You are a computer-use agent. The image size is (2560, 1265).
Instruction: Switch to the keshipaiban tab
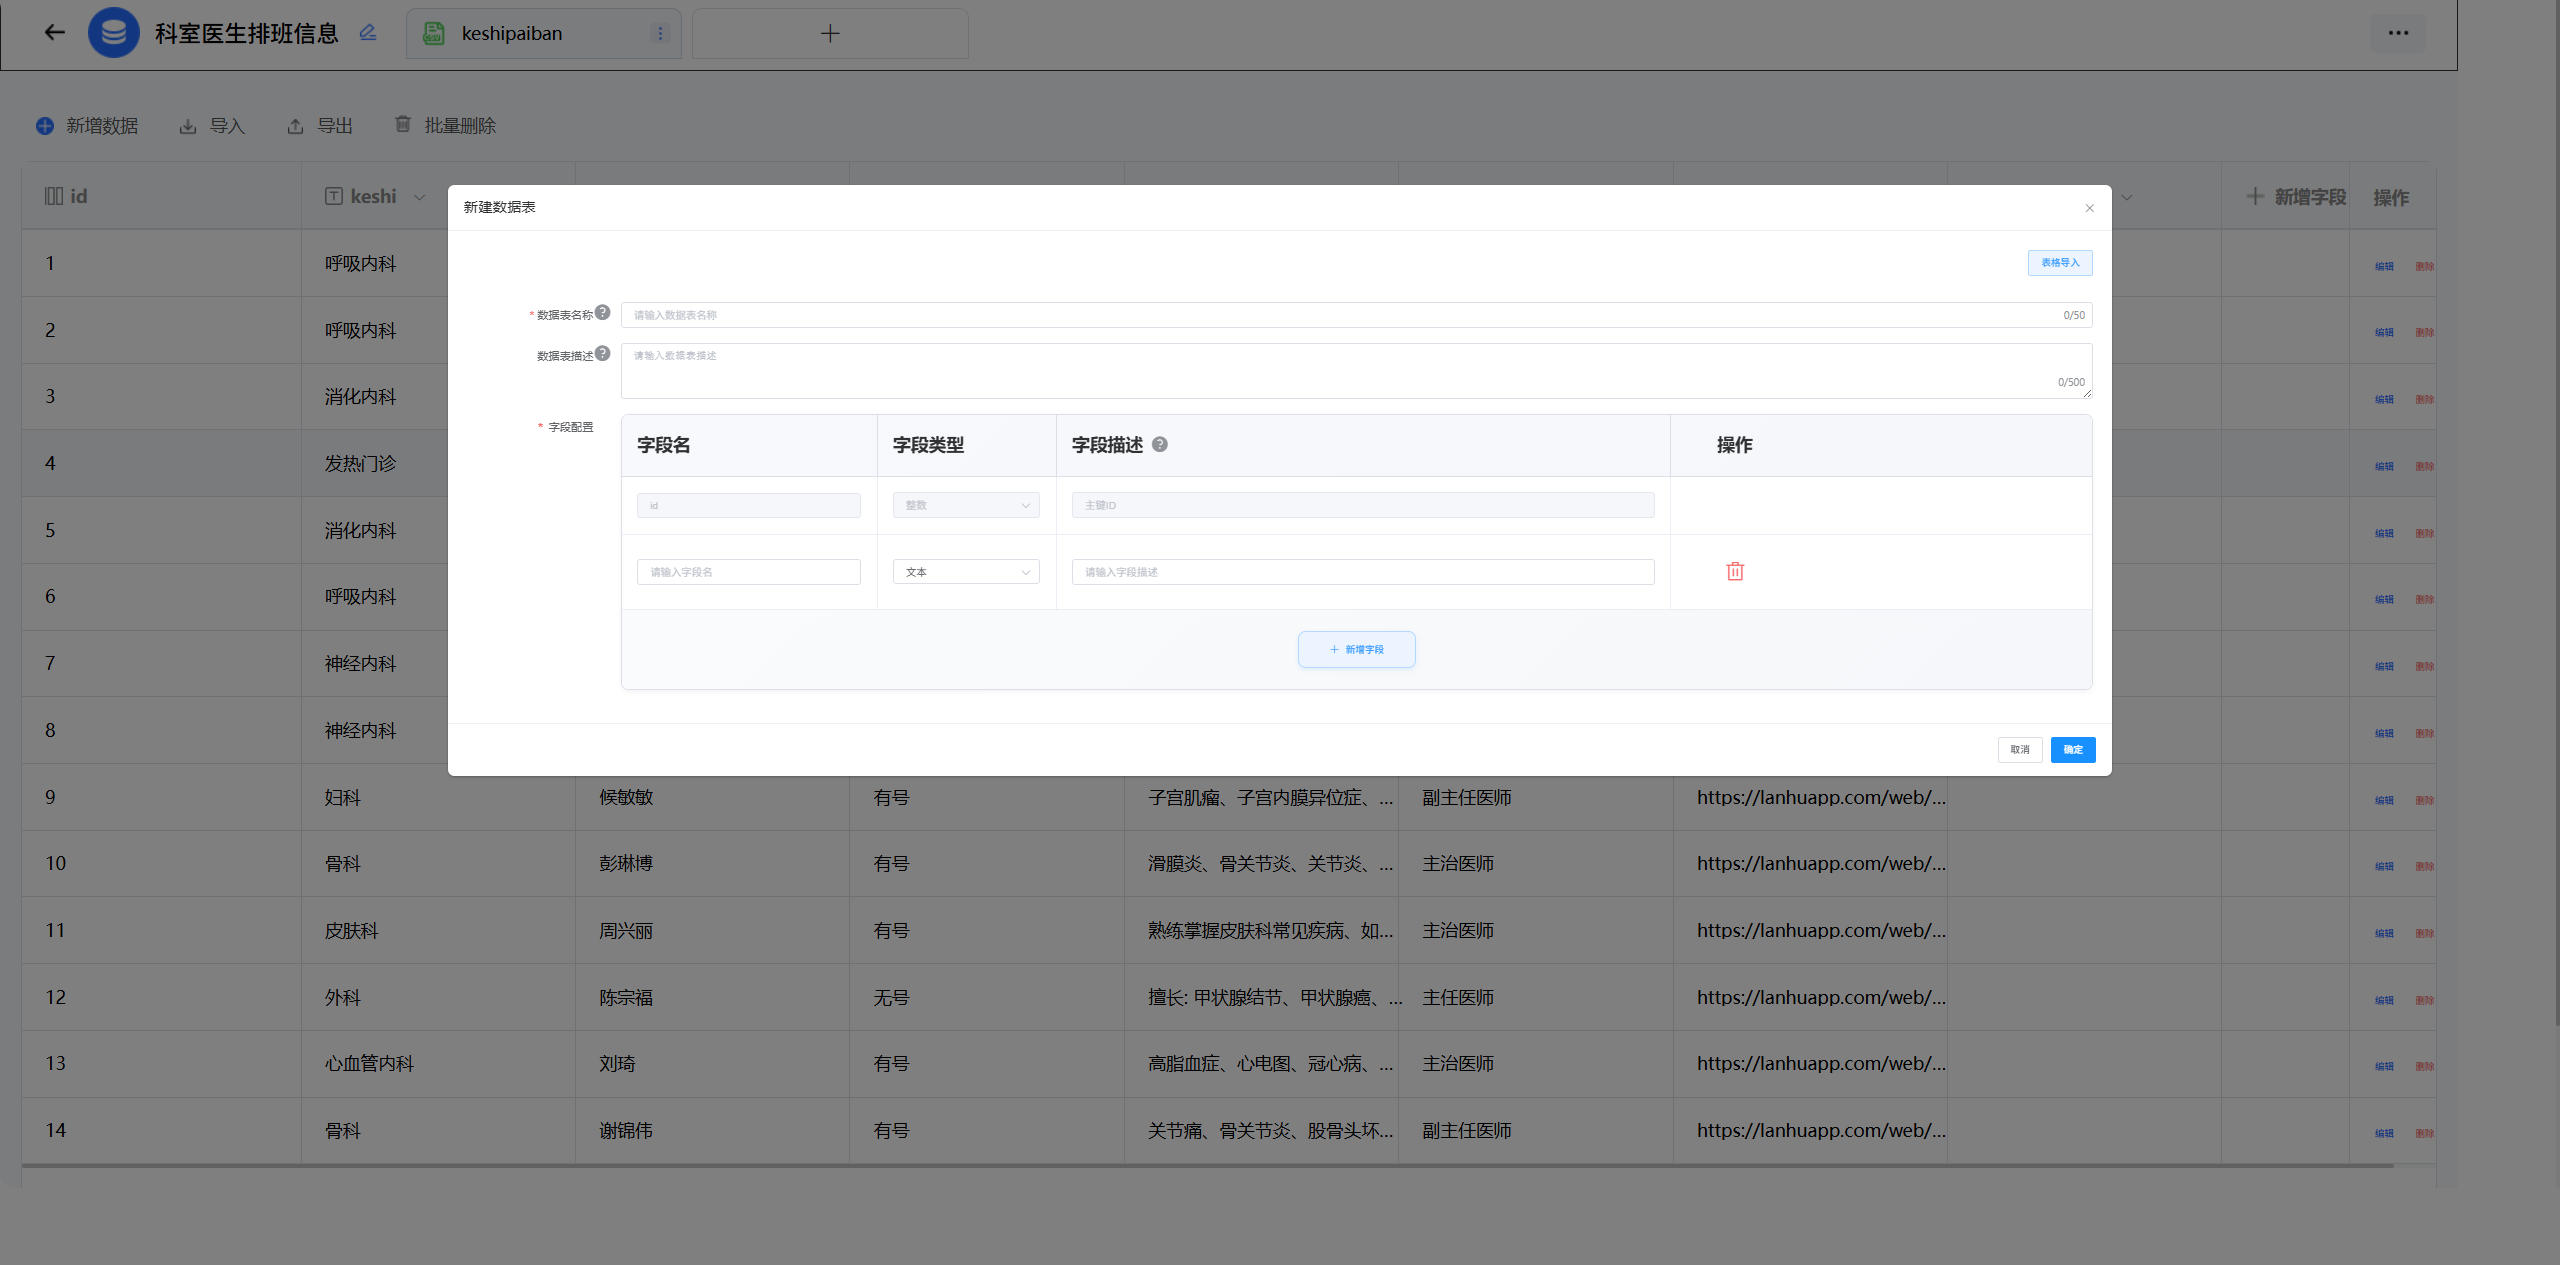(512, 33)
